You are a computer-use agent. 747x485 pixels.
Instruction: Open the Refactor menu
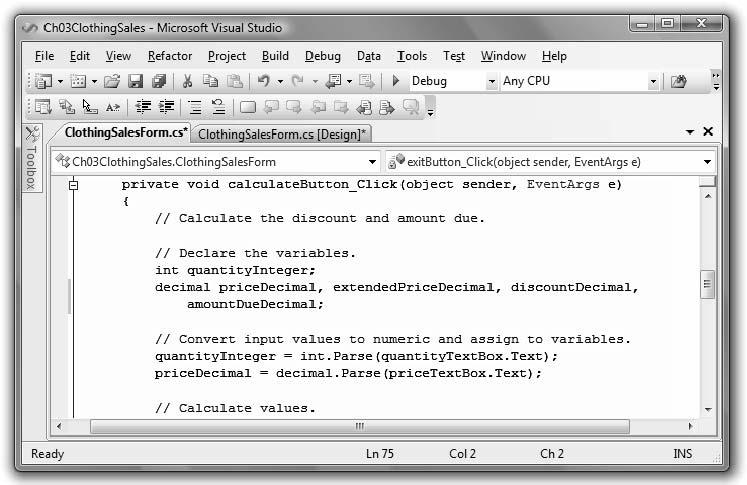[170, 56]
